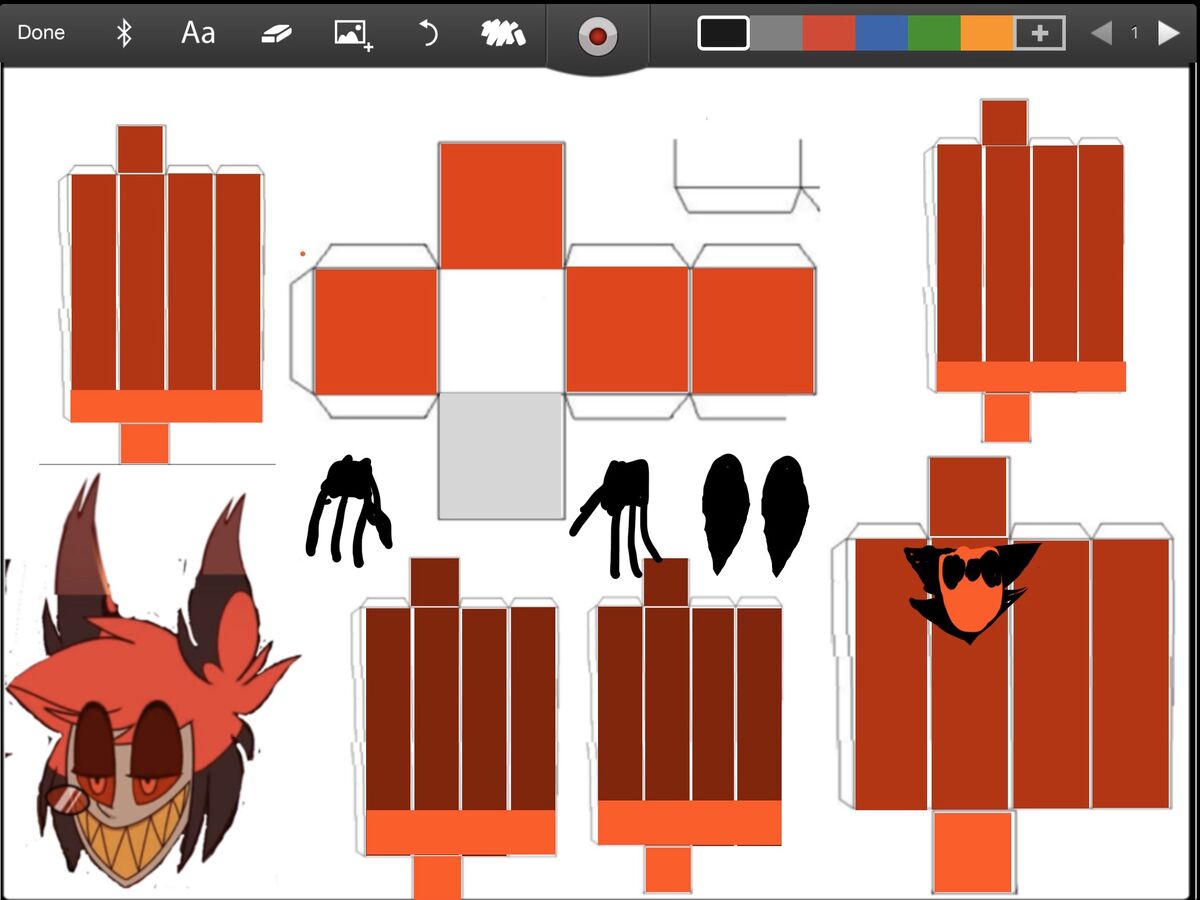
Task: Add a new custom color with the plus
Action: point(1040,33)
